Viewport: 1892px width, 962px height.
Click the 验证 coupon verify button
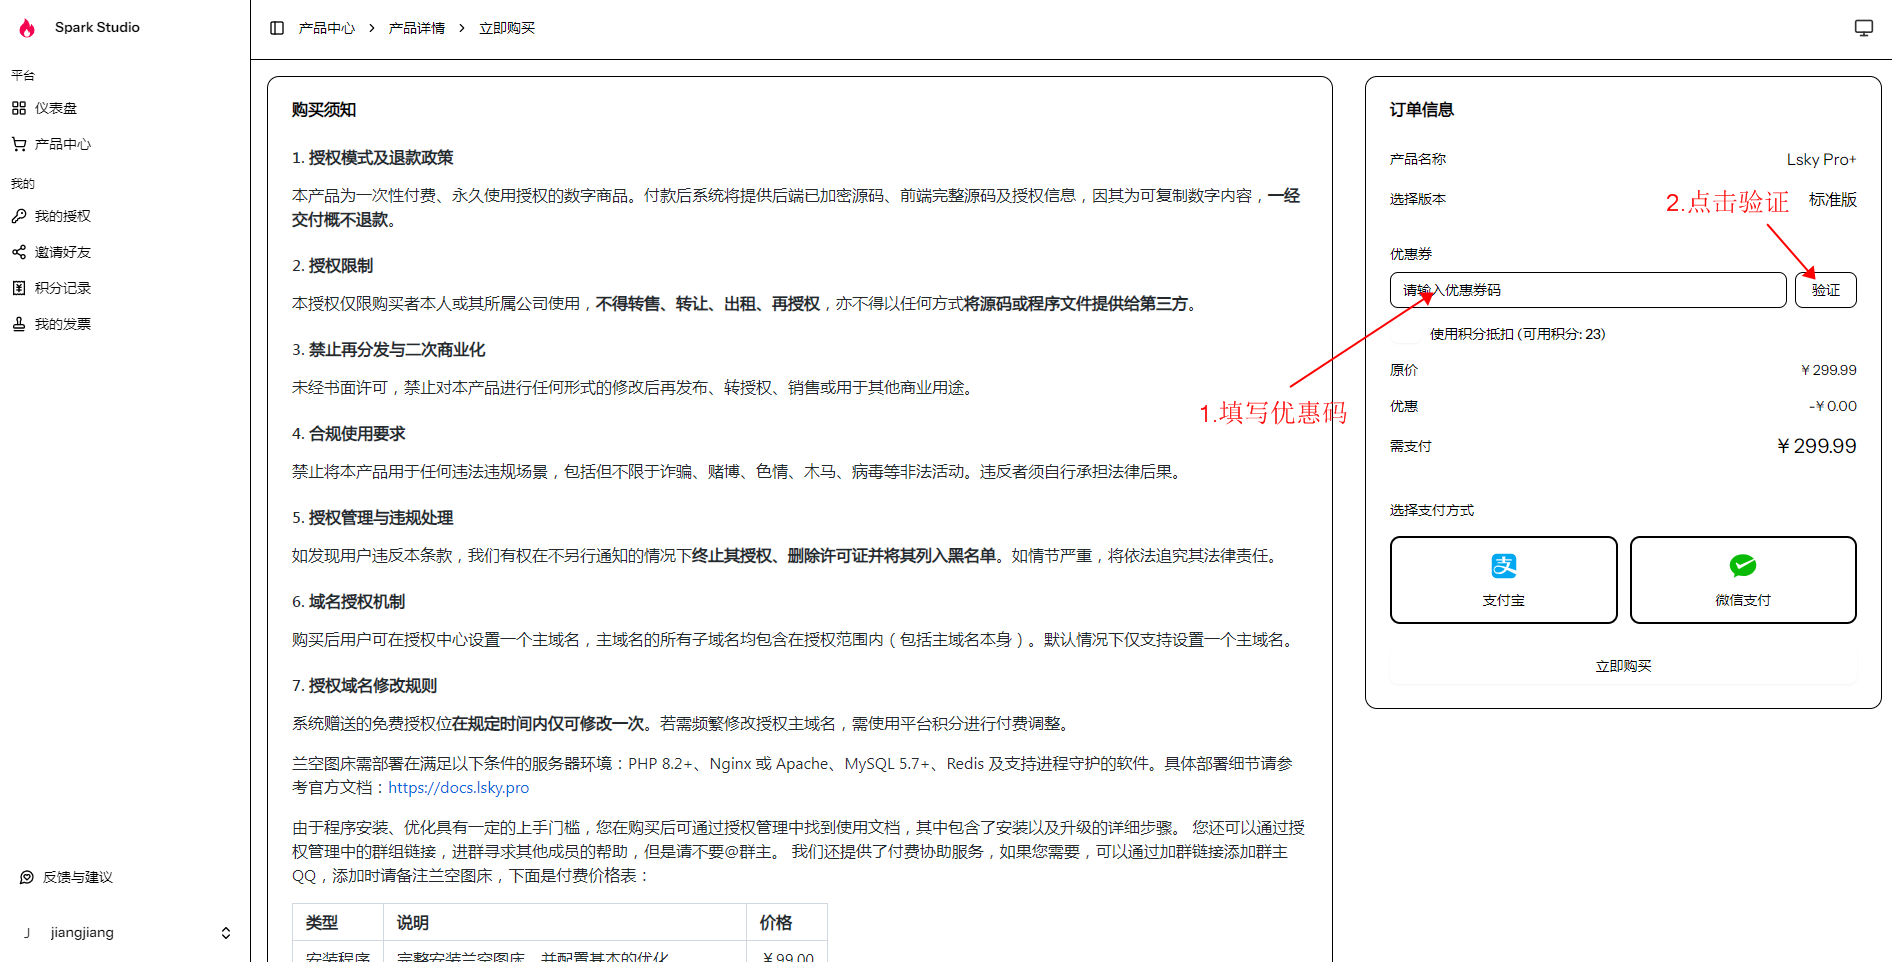(x=1825, y=290)
